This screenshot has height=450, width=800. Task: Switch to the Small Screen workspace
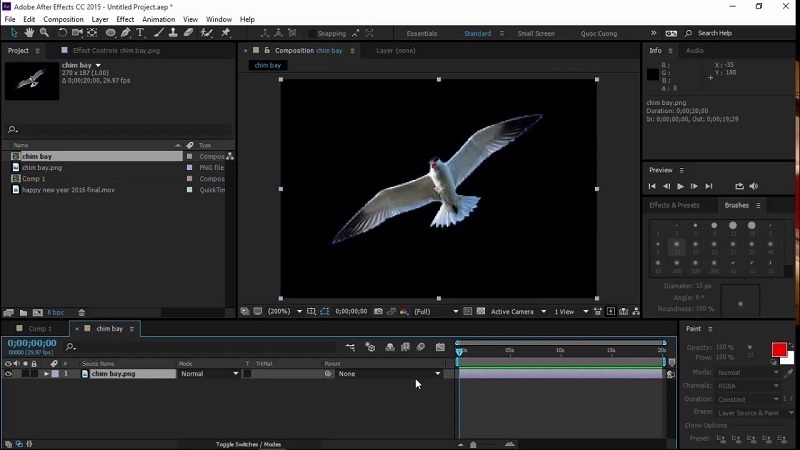point(536,33)
